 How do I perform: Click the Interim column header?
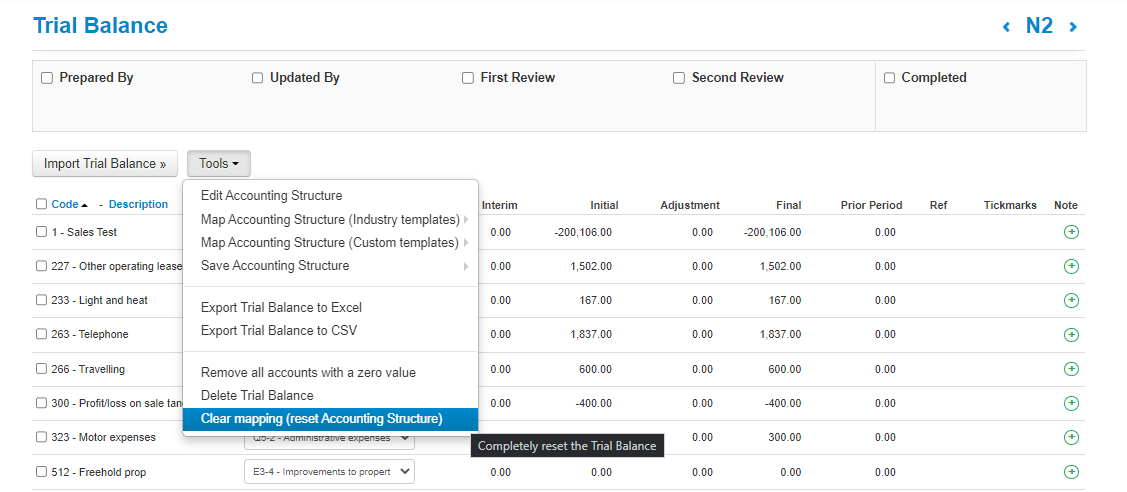point(500,205)
